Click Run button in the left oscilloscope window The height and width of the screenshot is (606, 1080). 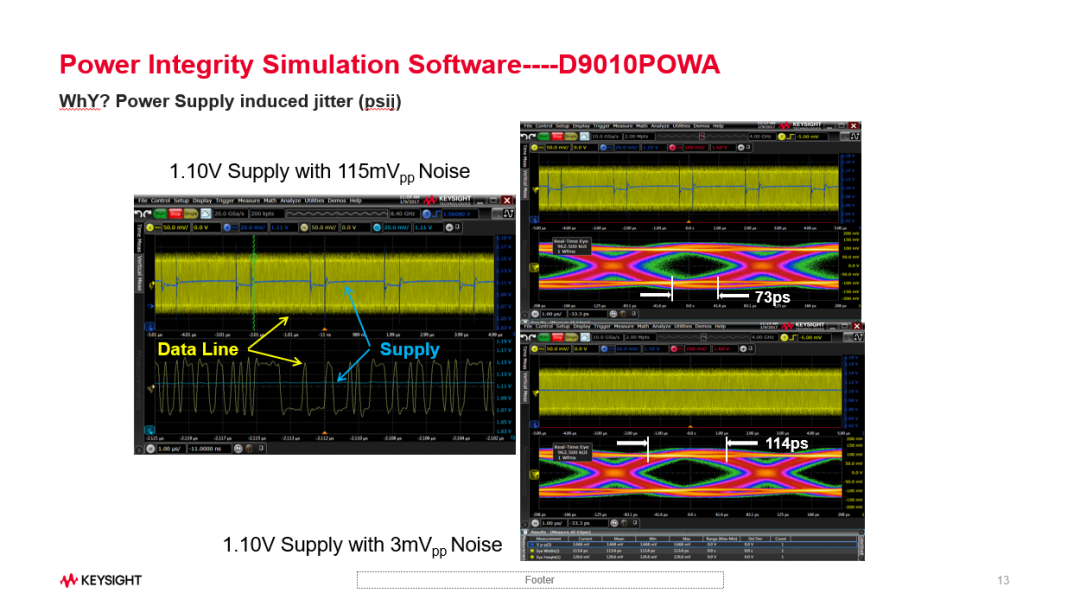point(160,213)
